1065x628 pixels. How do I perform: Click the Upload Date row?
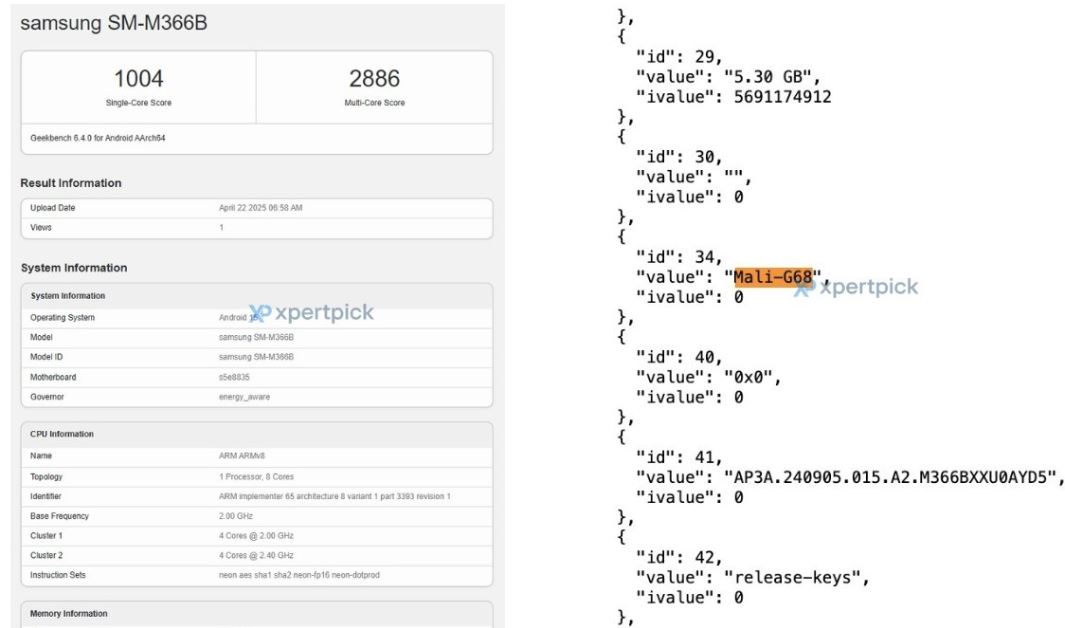click(257, 208)
